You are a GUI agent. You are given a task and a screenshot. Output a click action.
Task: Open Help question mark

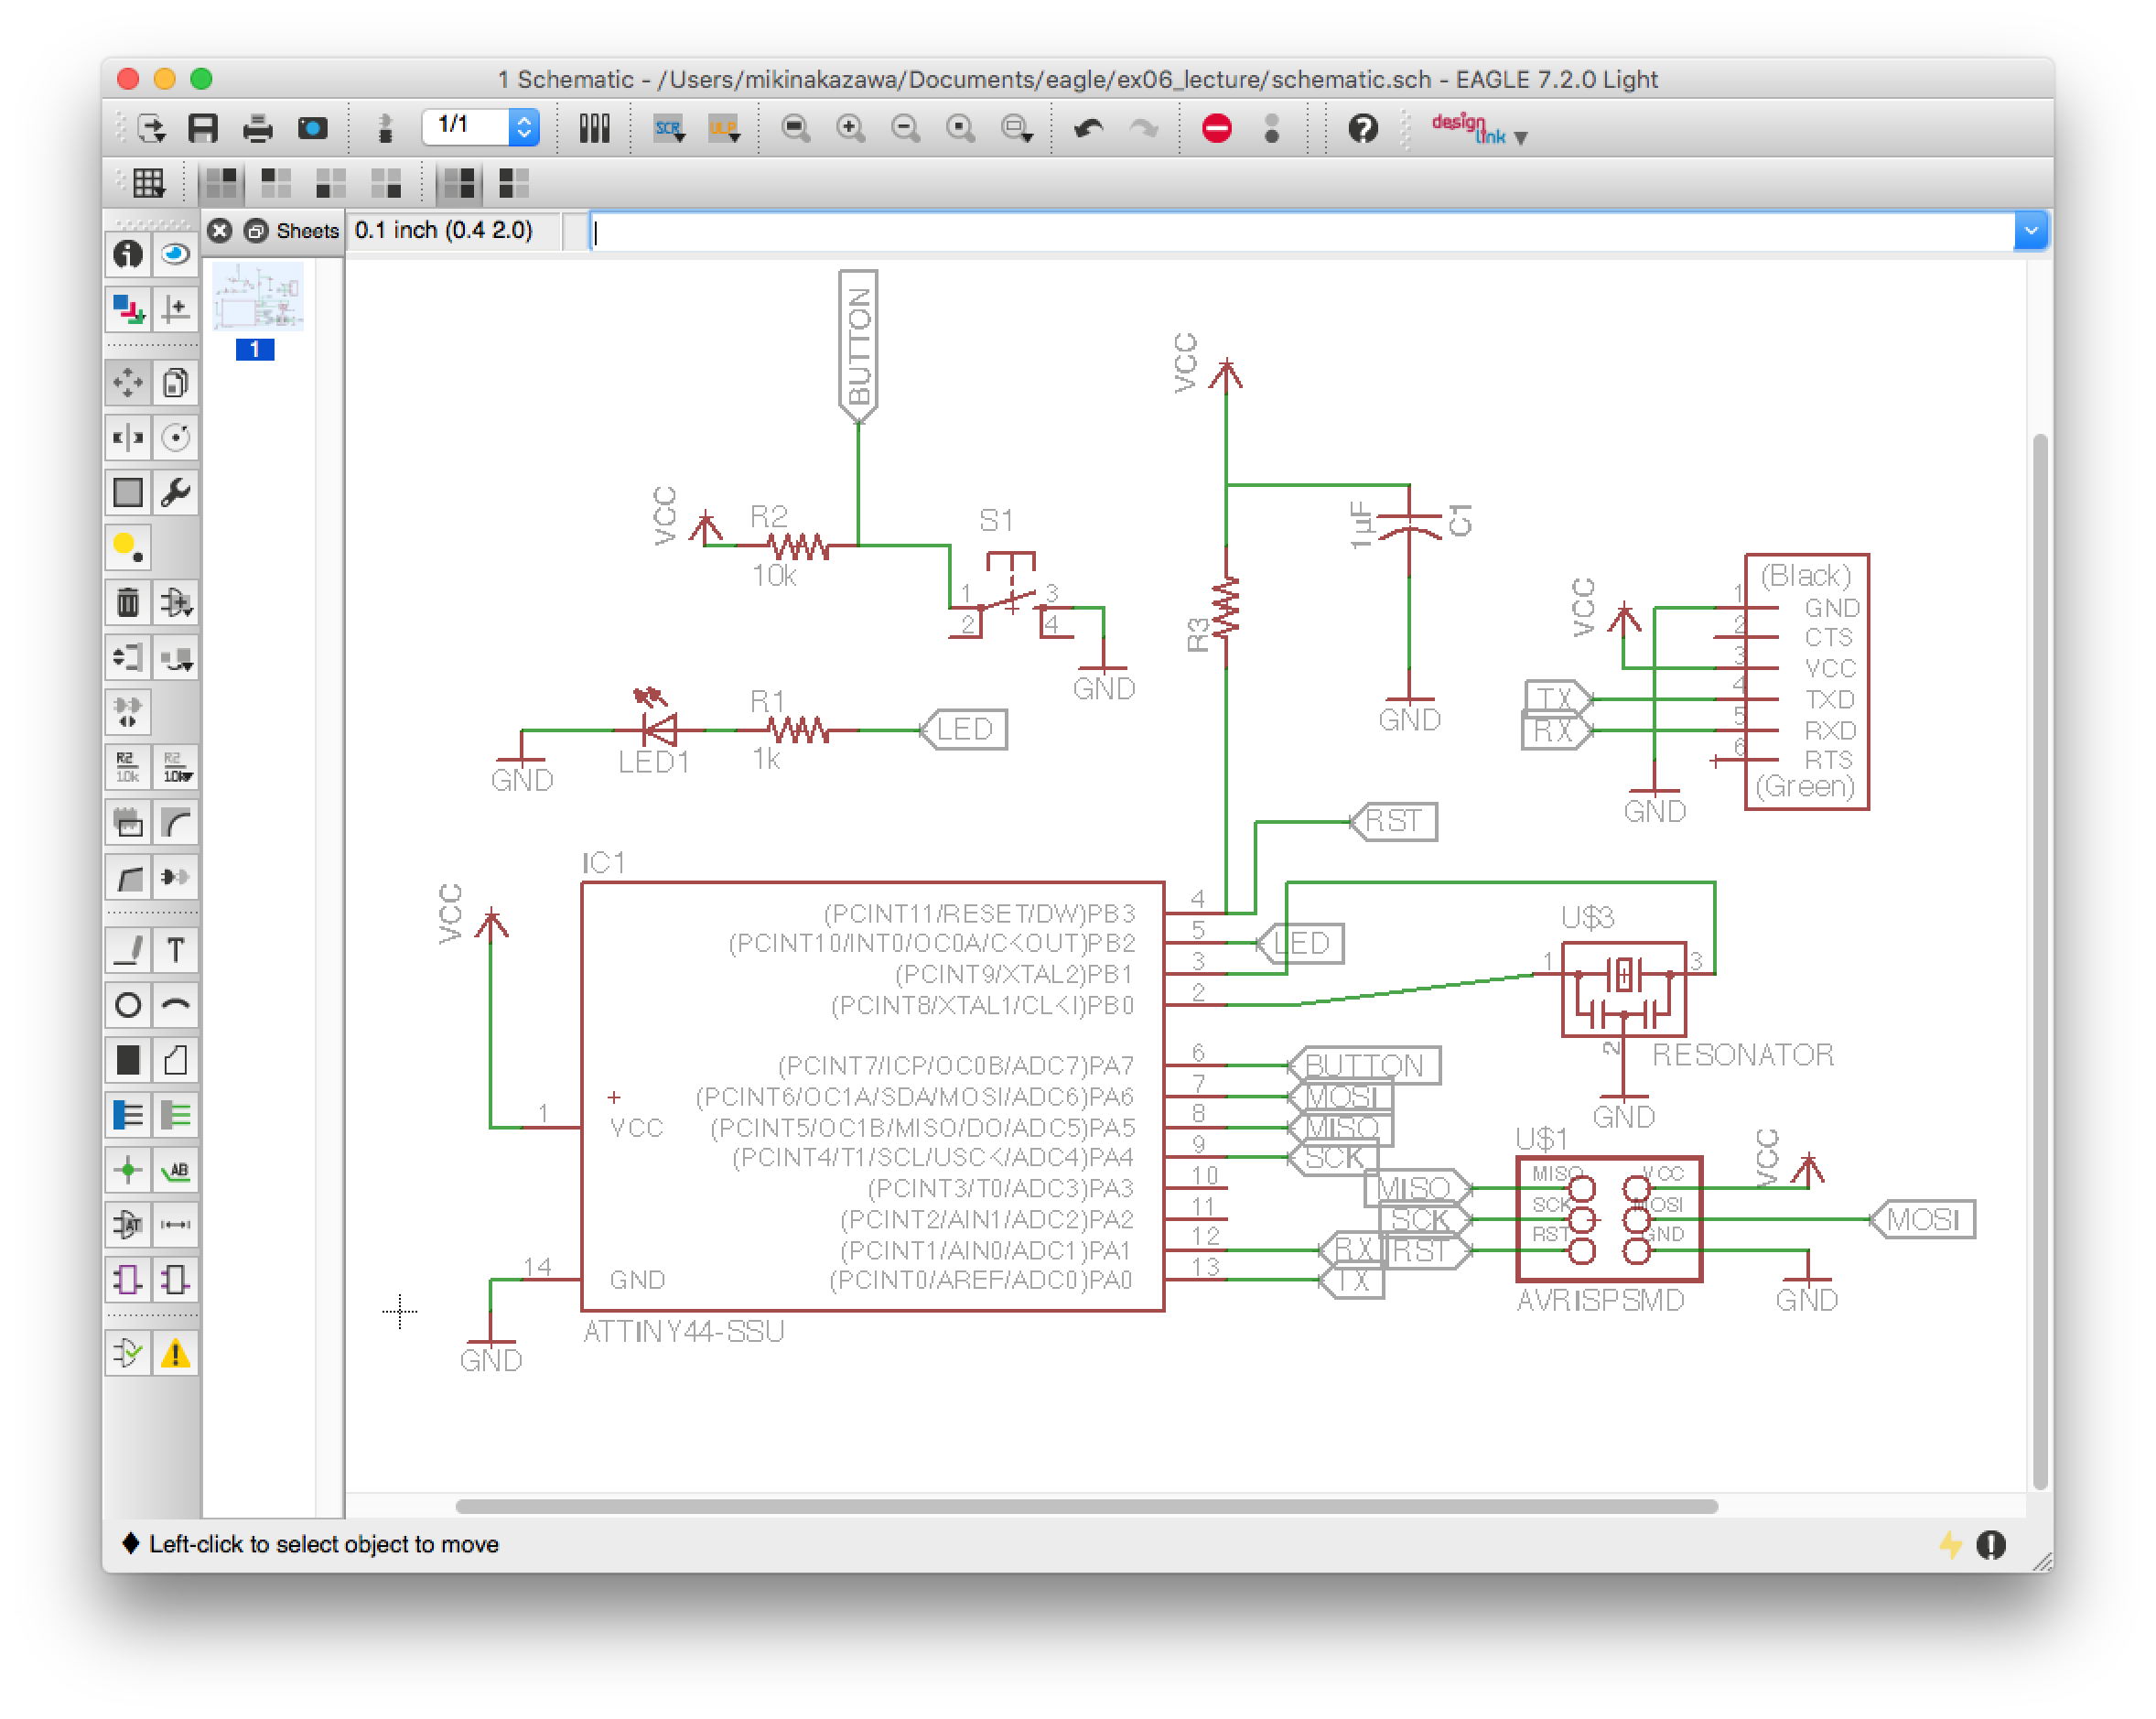[x=1363, y=128]
